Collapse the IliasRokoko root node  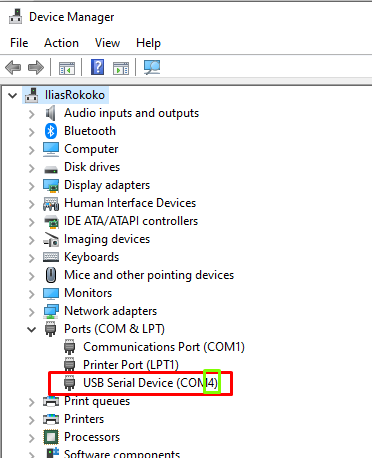pyautogui.click(x=13, y=96)
